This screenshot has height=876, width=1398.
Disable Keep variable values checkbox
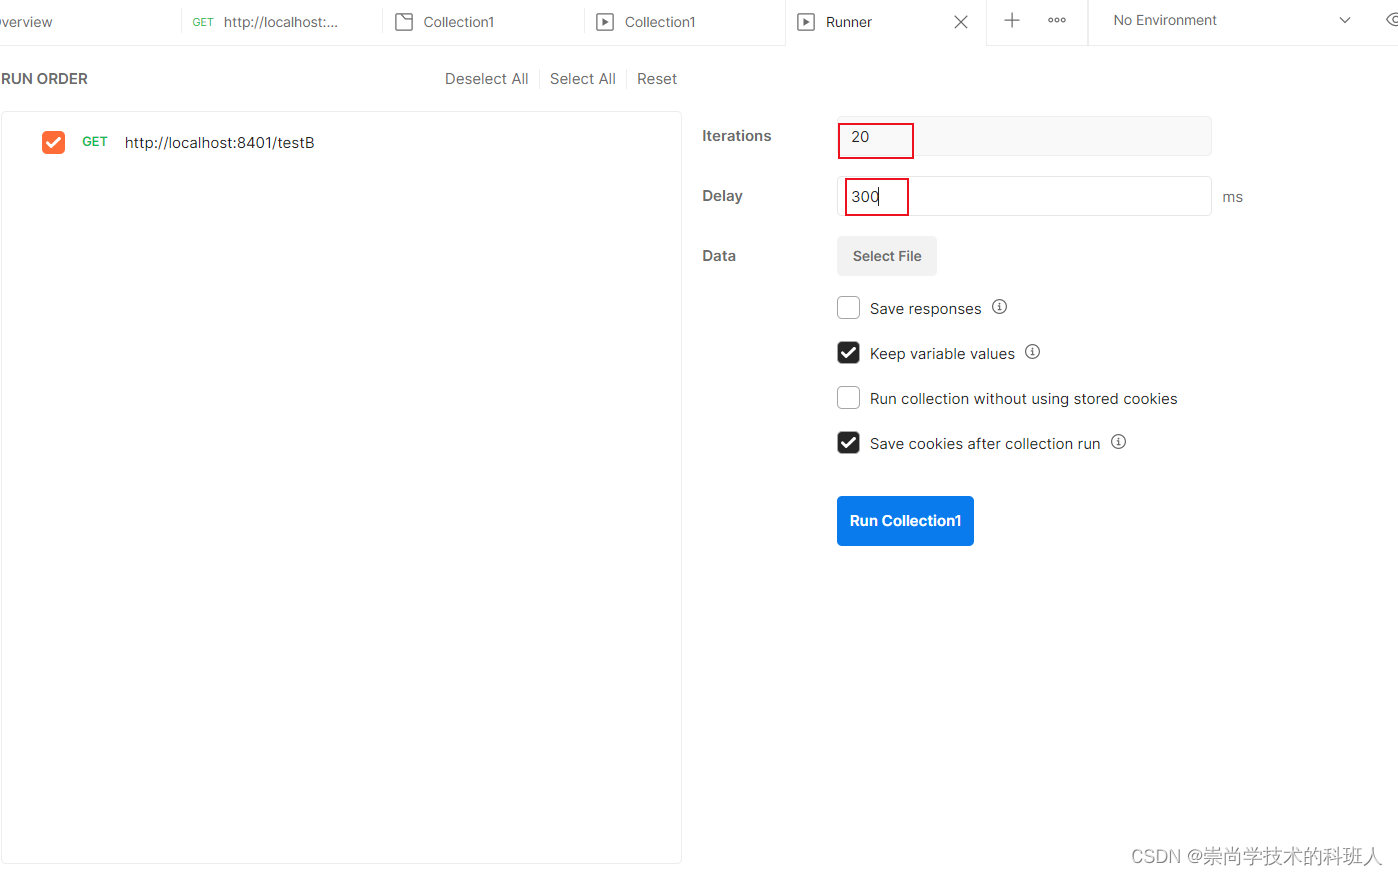[848, 353]
